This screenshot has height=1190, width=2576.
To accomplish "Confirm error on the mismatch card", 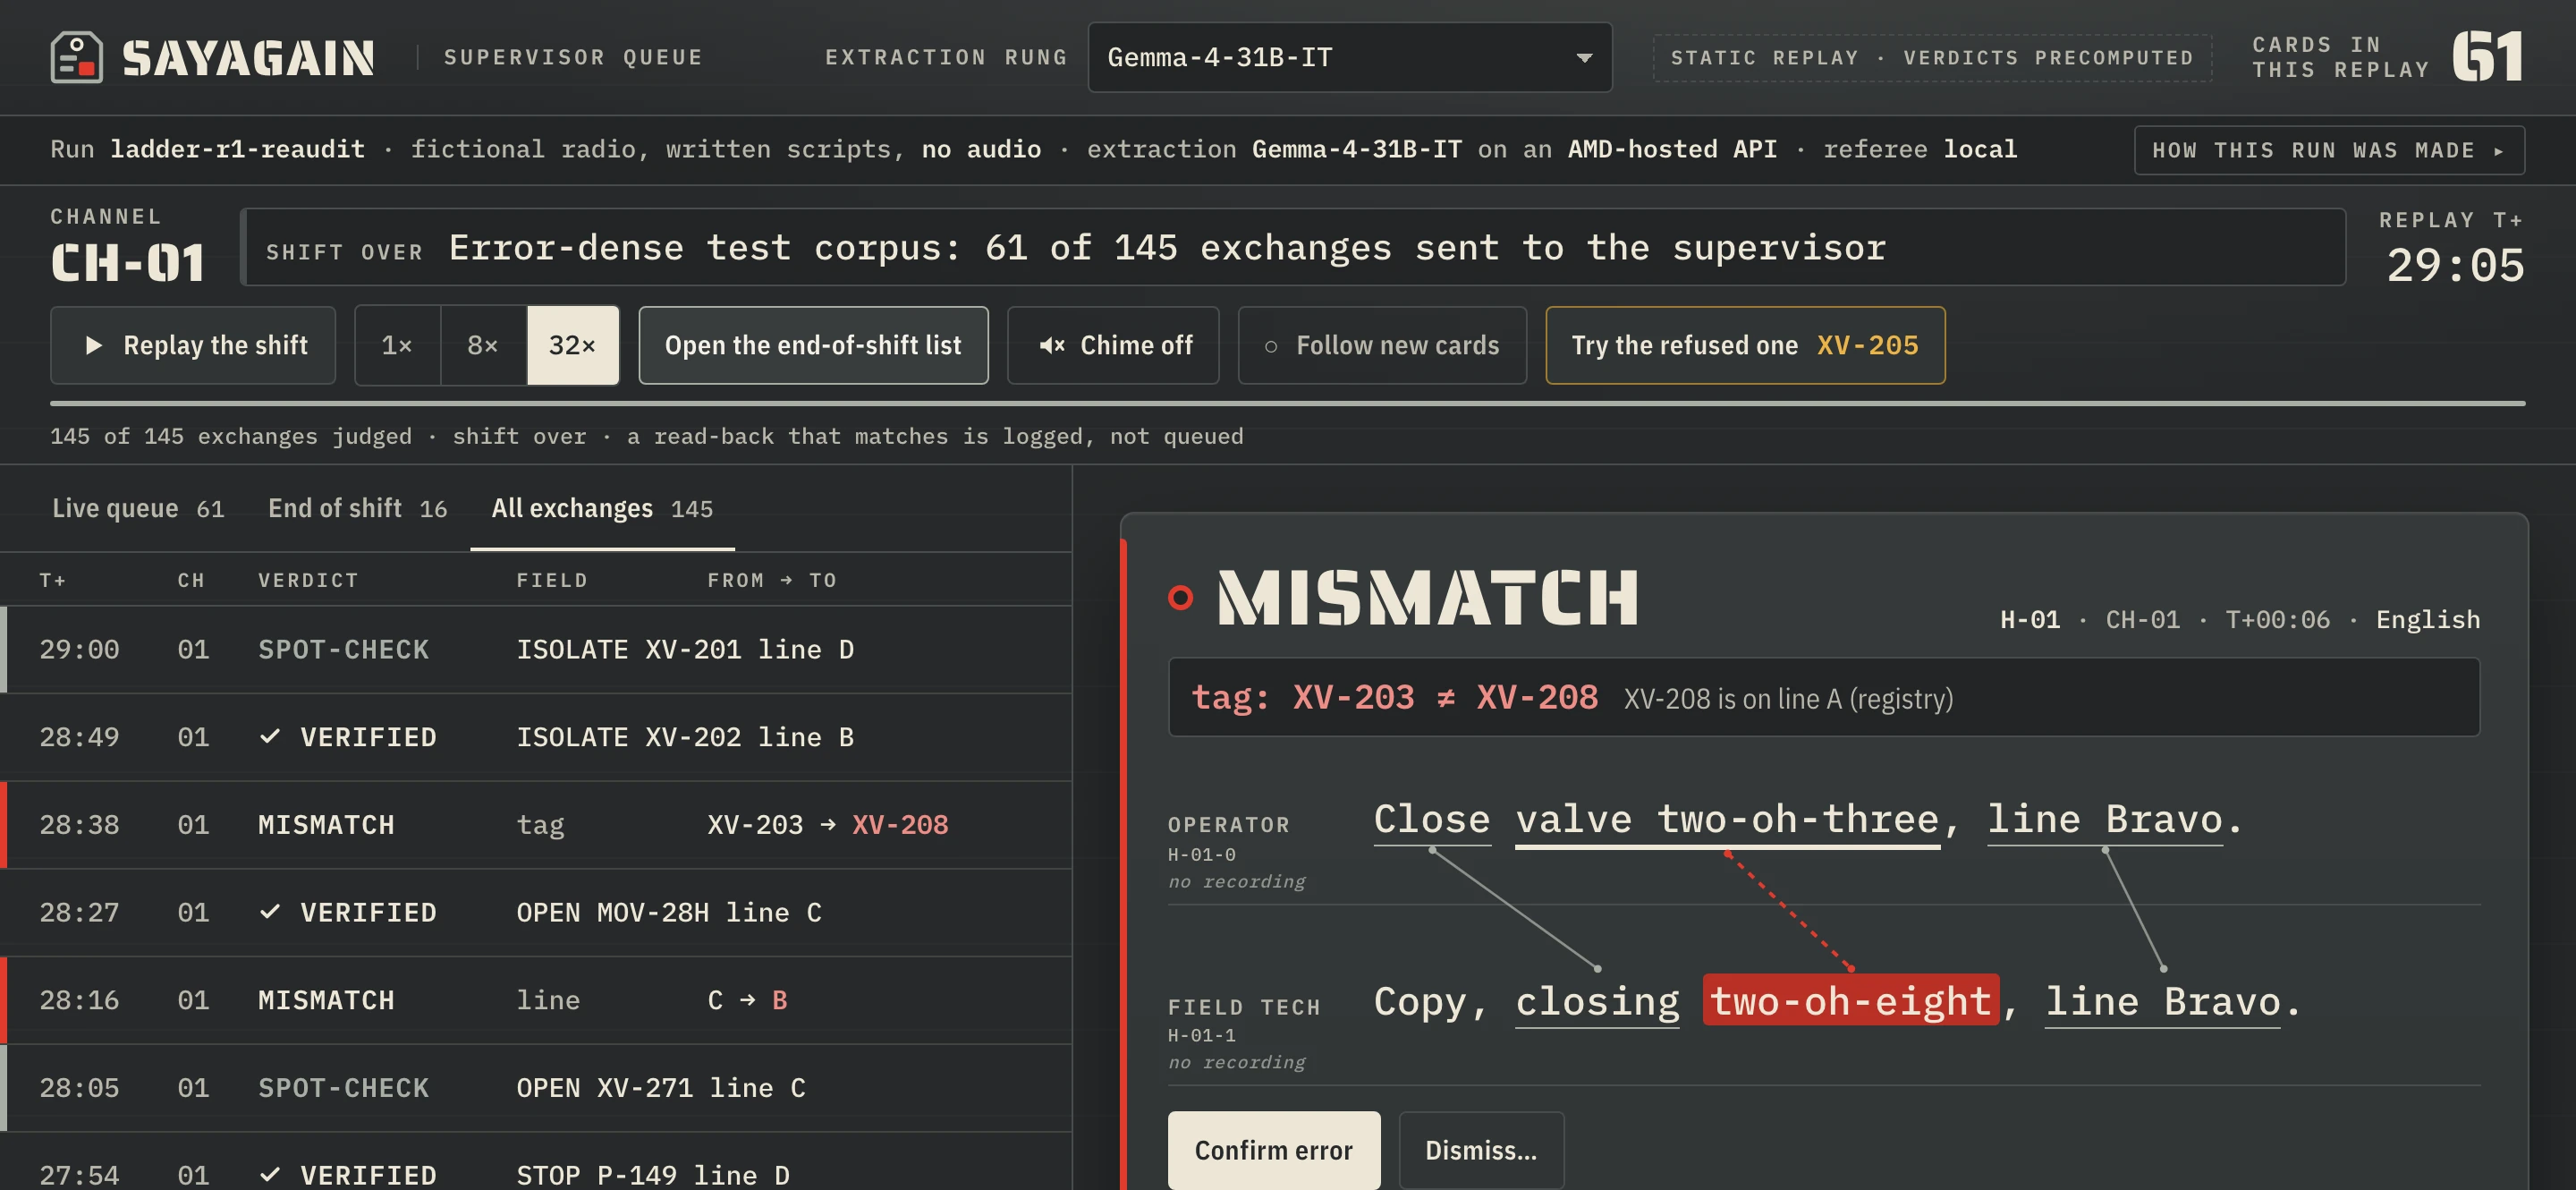I will point(1274,1150).
